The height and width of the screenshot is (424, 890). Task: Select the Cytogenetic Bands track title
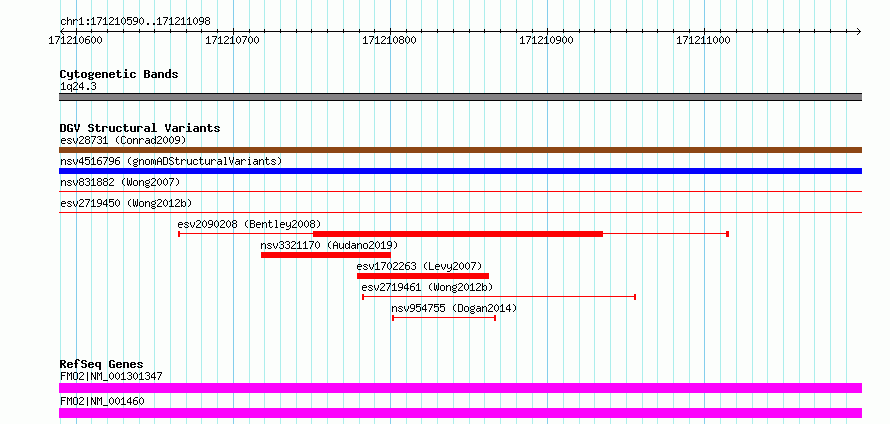[x=119, y=74]
